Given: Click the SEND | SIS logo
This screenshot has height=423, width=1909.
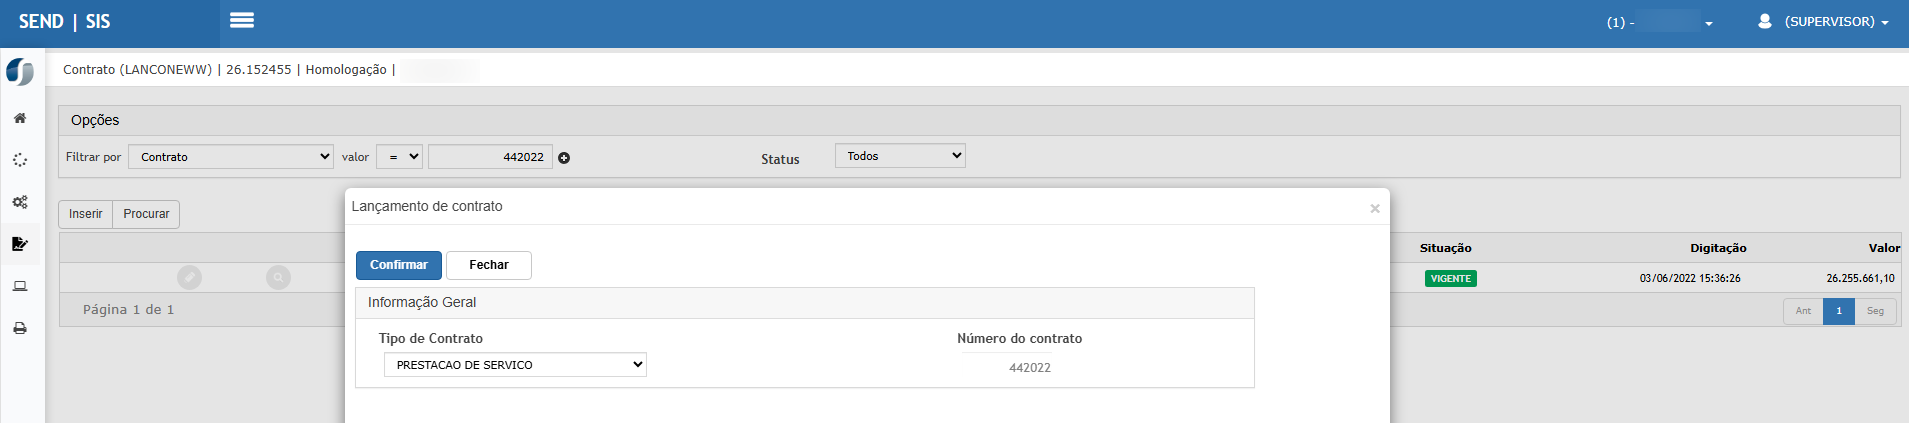Looking at the screenshot, I should pos(64,21).
